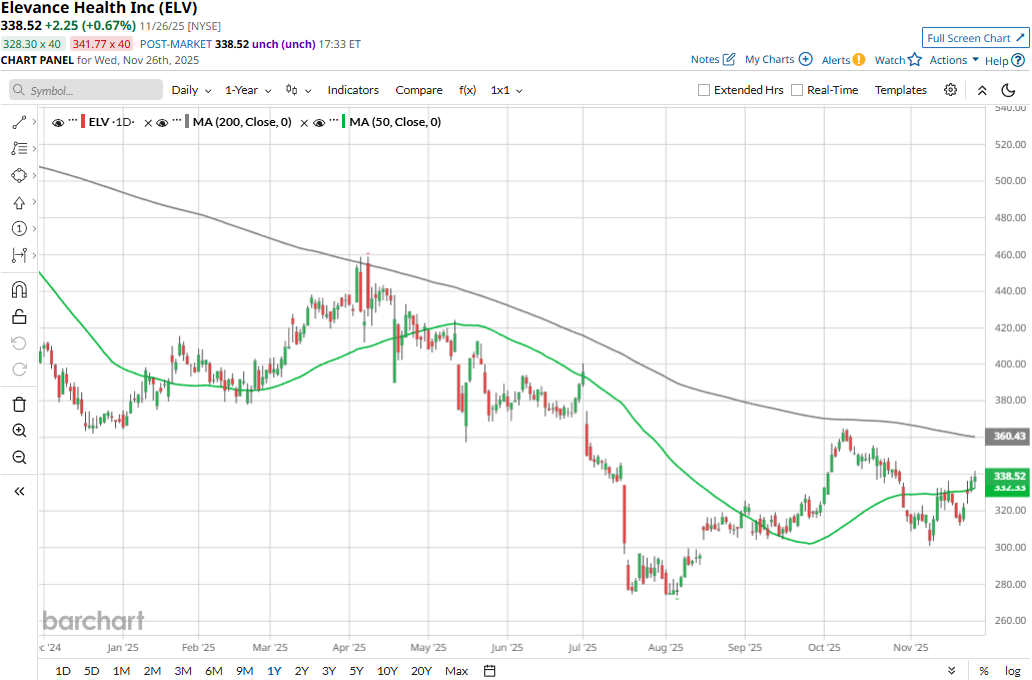Open the Indicators menu

[353, 90]
